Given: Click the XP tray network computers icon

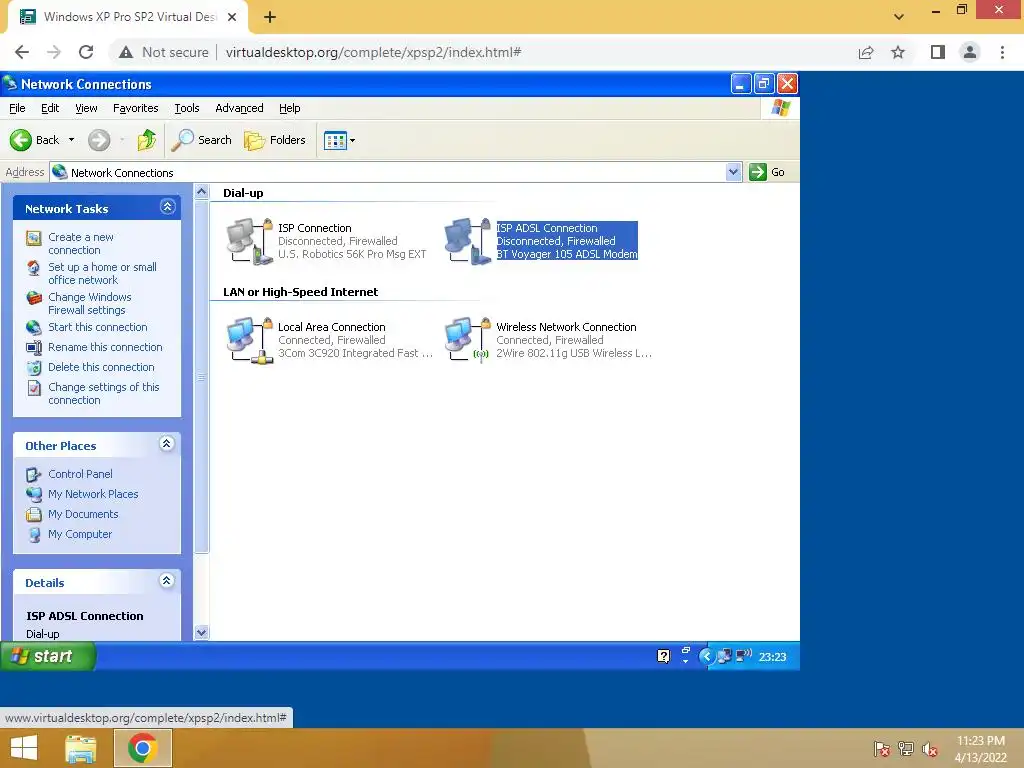Looking at the screenshot, I should click(724, 656).
